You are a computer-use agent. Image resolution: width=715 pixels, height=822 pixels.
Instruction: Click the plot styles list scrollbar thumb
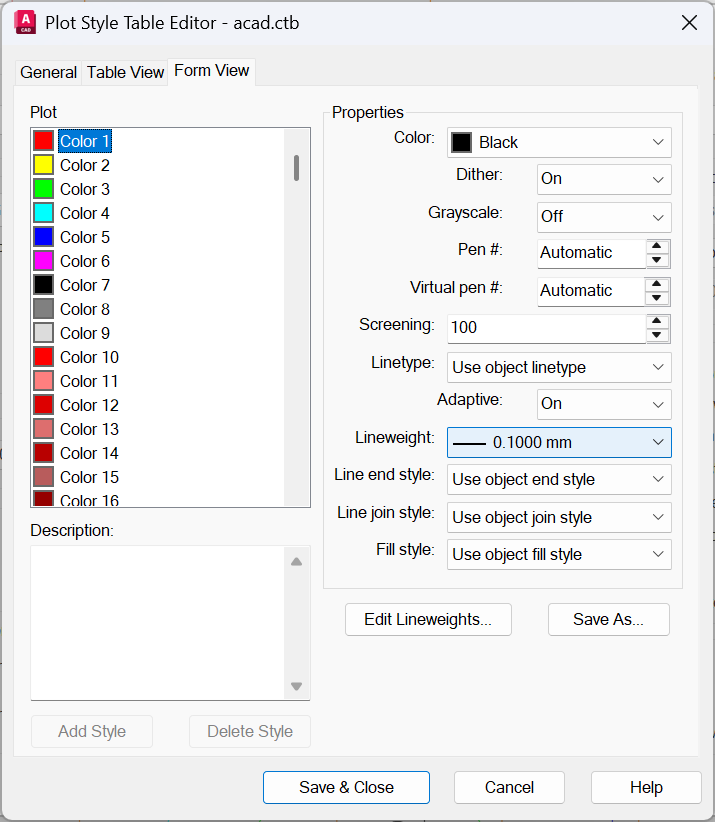[296, 167]
